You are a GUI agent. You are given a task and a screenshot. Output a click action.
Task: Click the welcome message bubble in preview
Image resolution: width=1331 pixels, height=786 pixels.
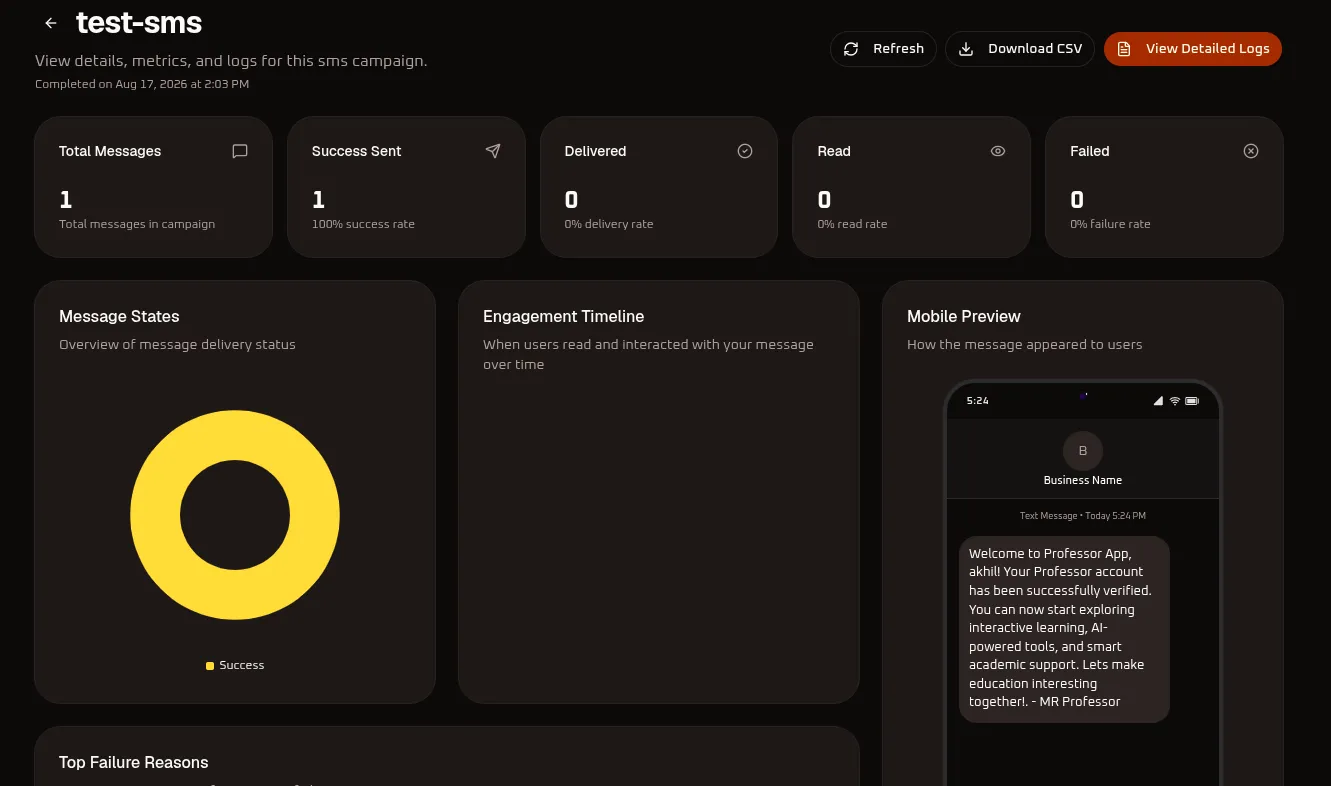1064,629
